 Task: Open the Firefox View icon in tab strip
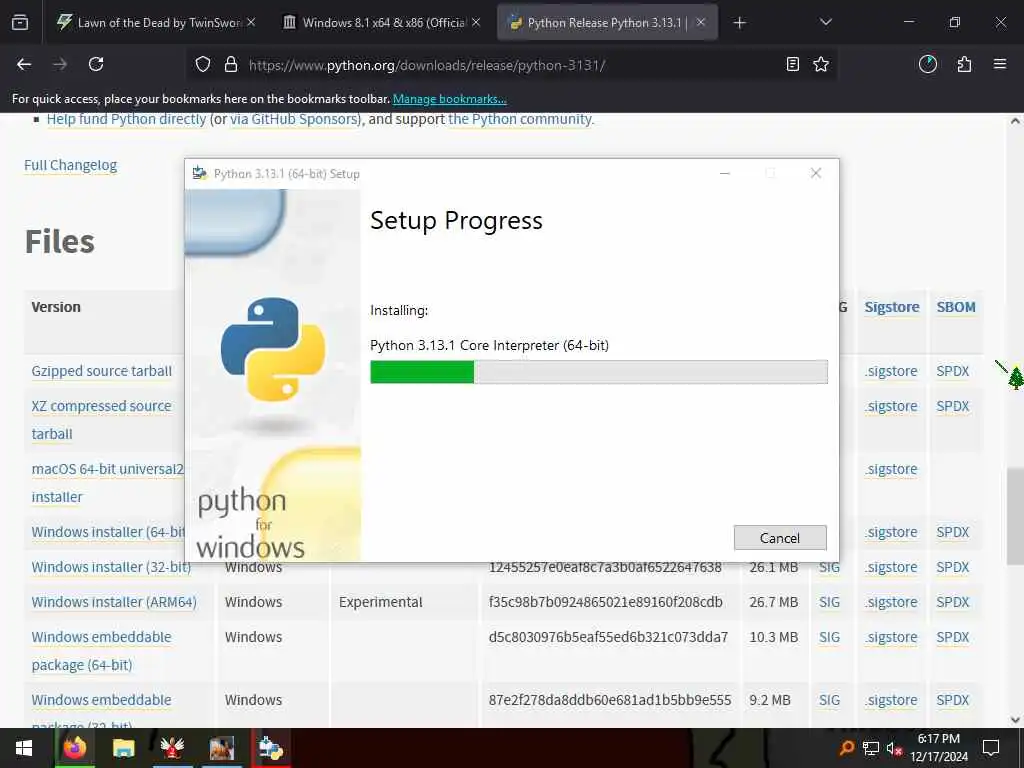(20, 23)
